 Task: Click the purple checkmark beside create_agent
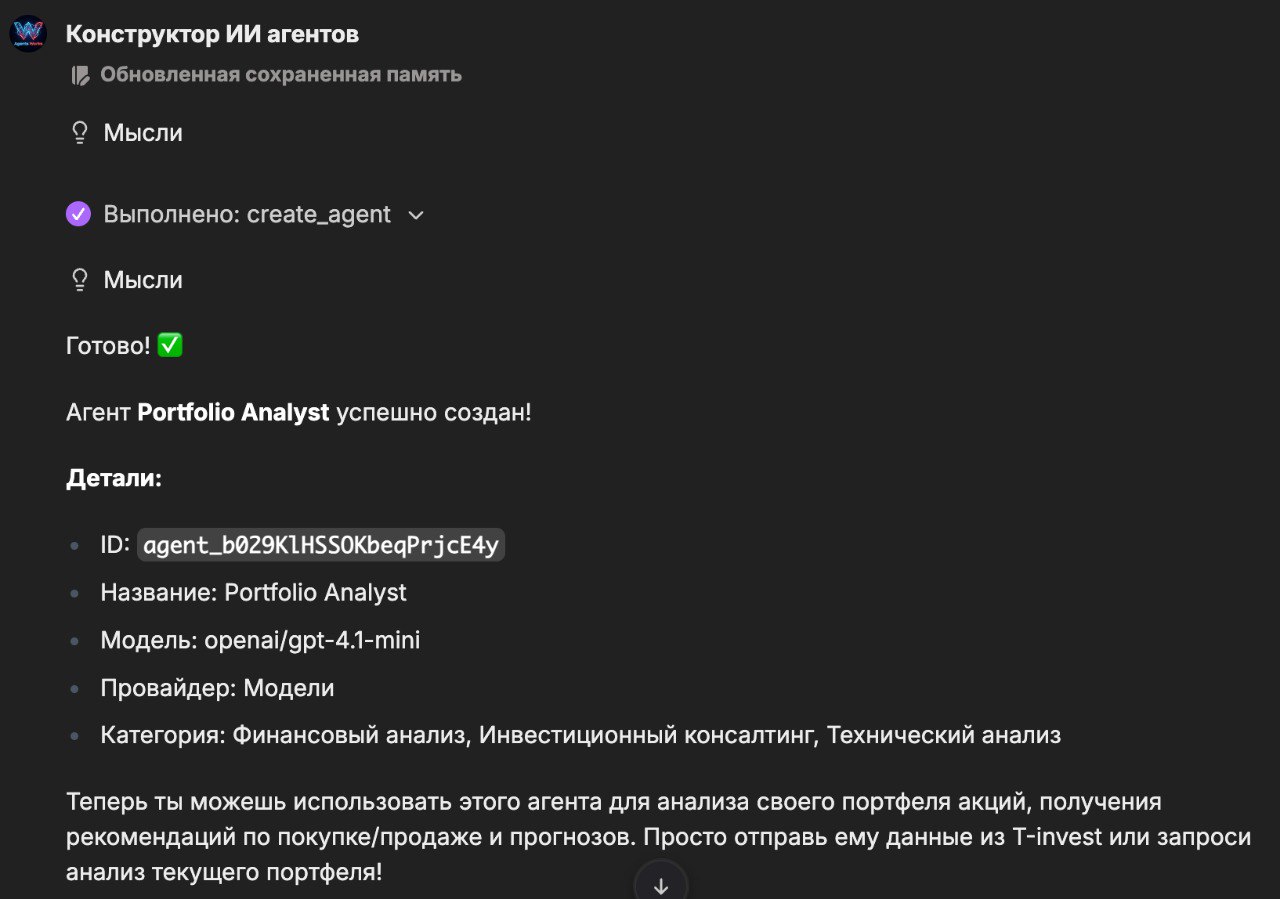tap(78, 214)
